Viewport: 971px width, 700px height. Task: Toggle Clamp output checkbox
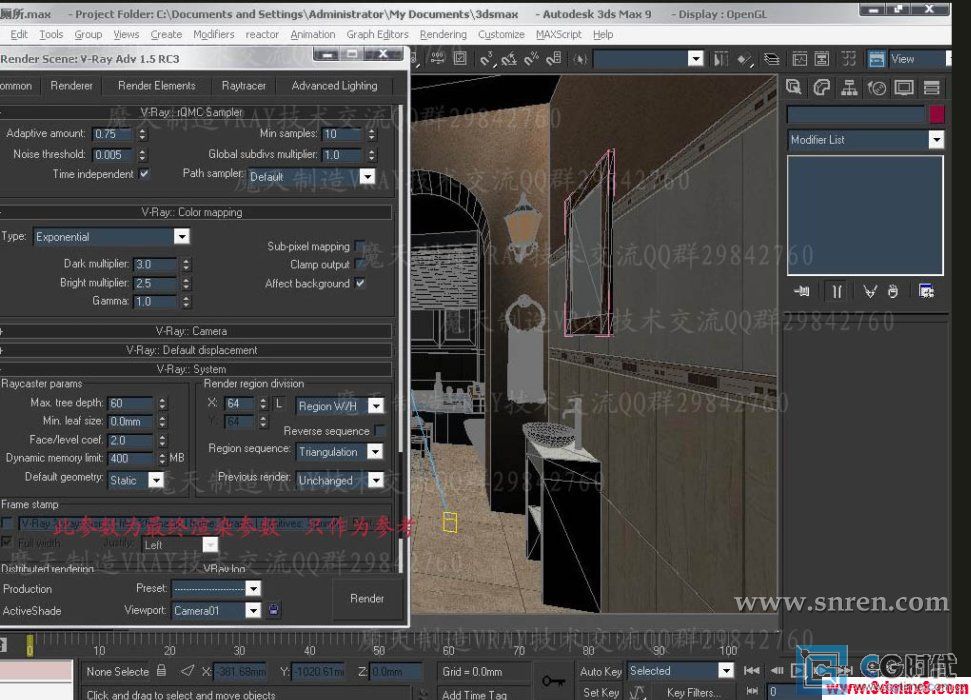360,265
